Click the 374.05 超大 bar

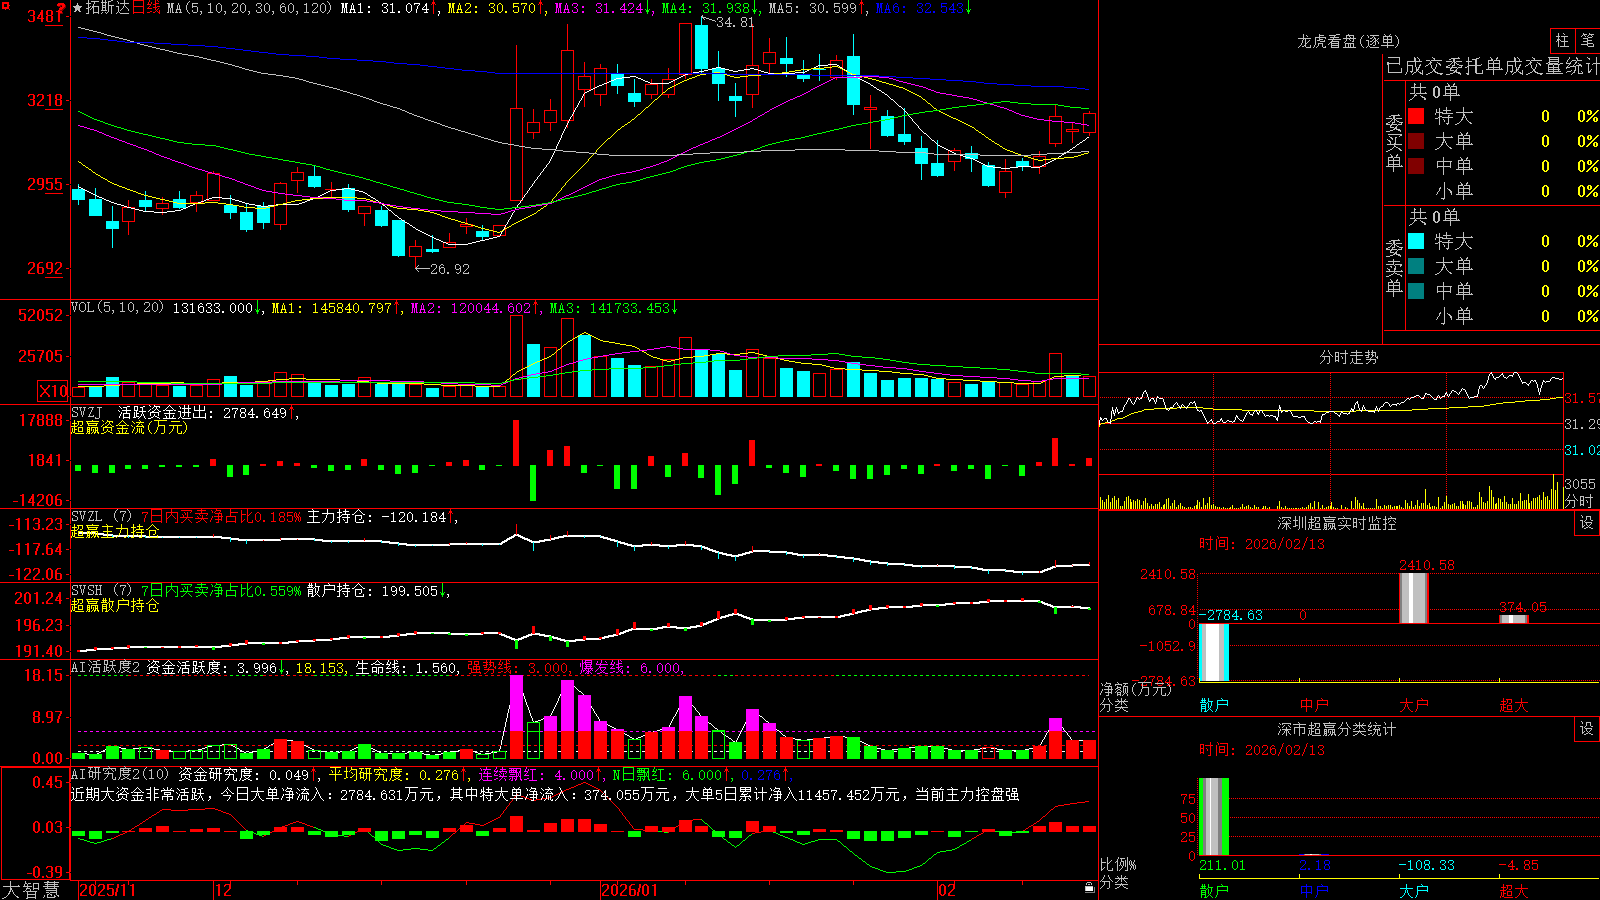point(1514,619)
